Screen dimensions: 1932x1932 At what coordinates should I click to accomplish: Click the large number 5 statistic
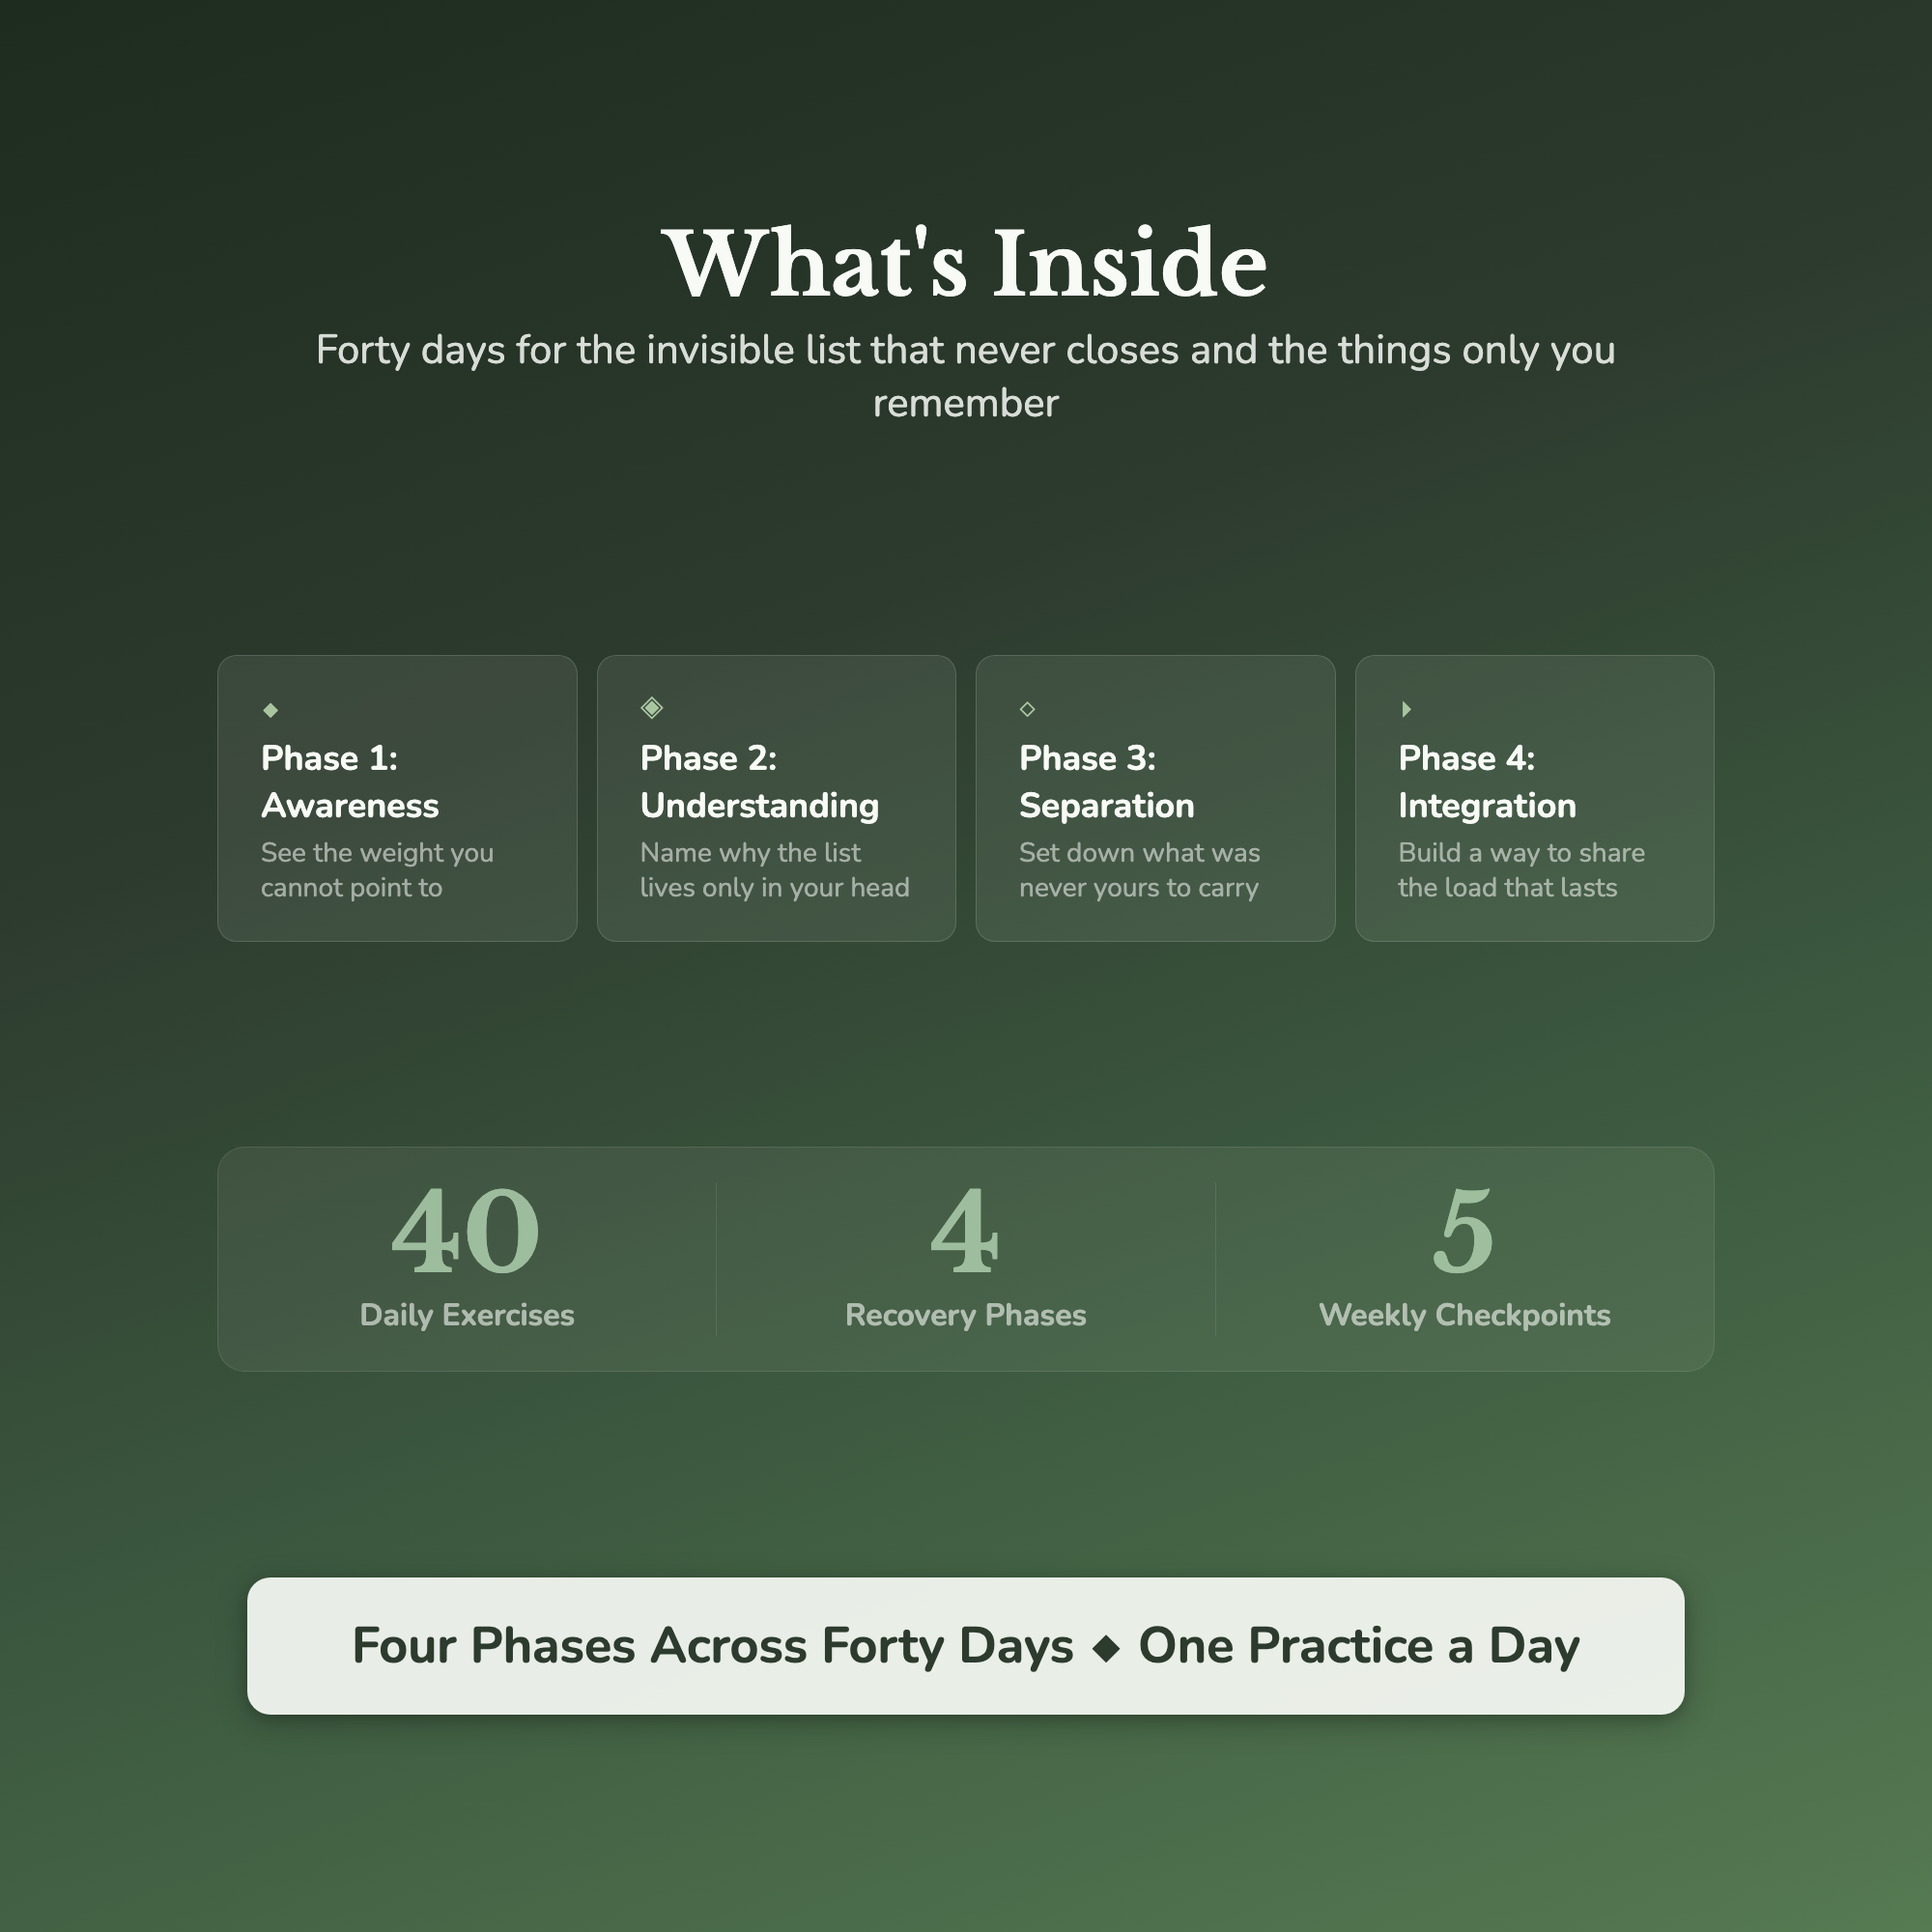(x=1464, y=1231)
